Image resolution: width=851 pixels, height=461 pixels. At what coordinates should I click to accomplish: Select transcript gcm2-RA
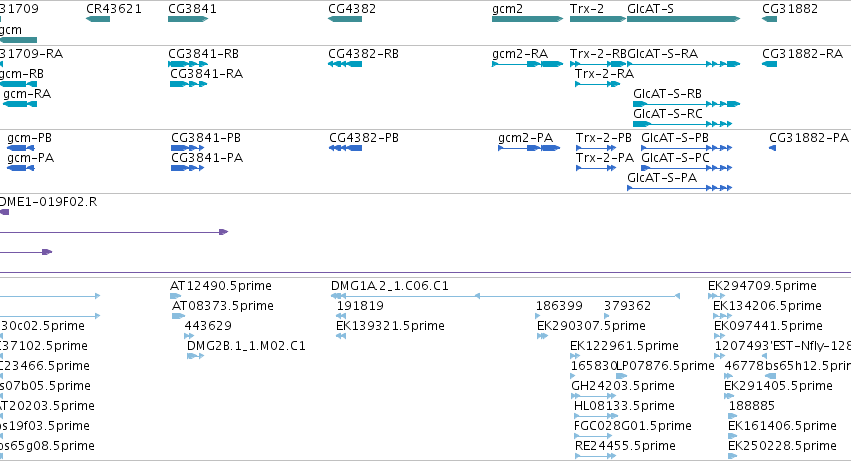pyautogui.click(x=528, y=64)
